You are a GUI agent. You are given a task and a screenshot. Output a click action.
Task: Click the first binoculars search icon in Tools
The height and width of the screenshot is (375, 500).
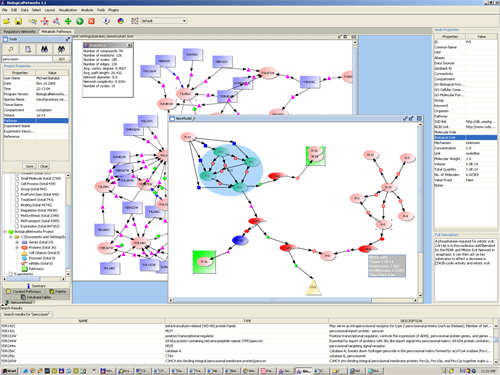coord(44,49)
